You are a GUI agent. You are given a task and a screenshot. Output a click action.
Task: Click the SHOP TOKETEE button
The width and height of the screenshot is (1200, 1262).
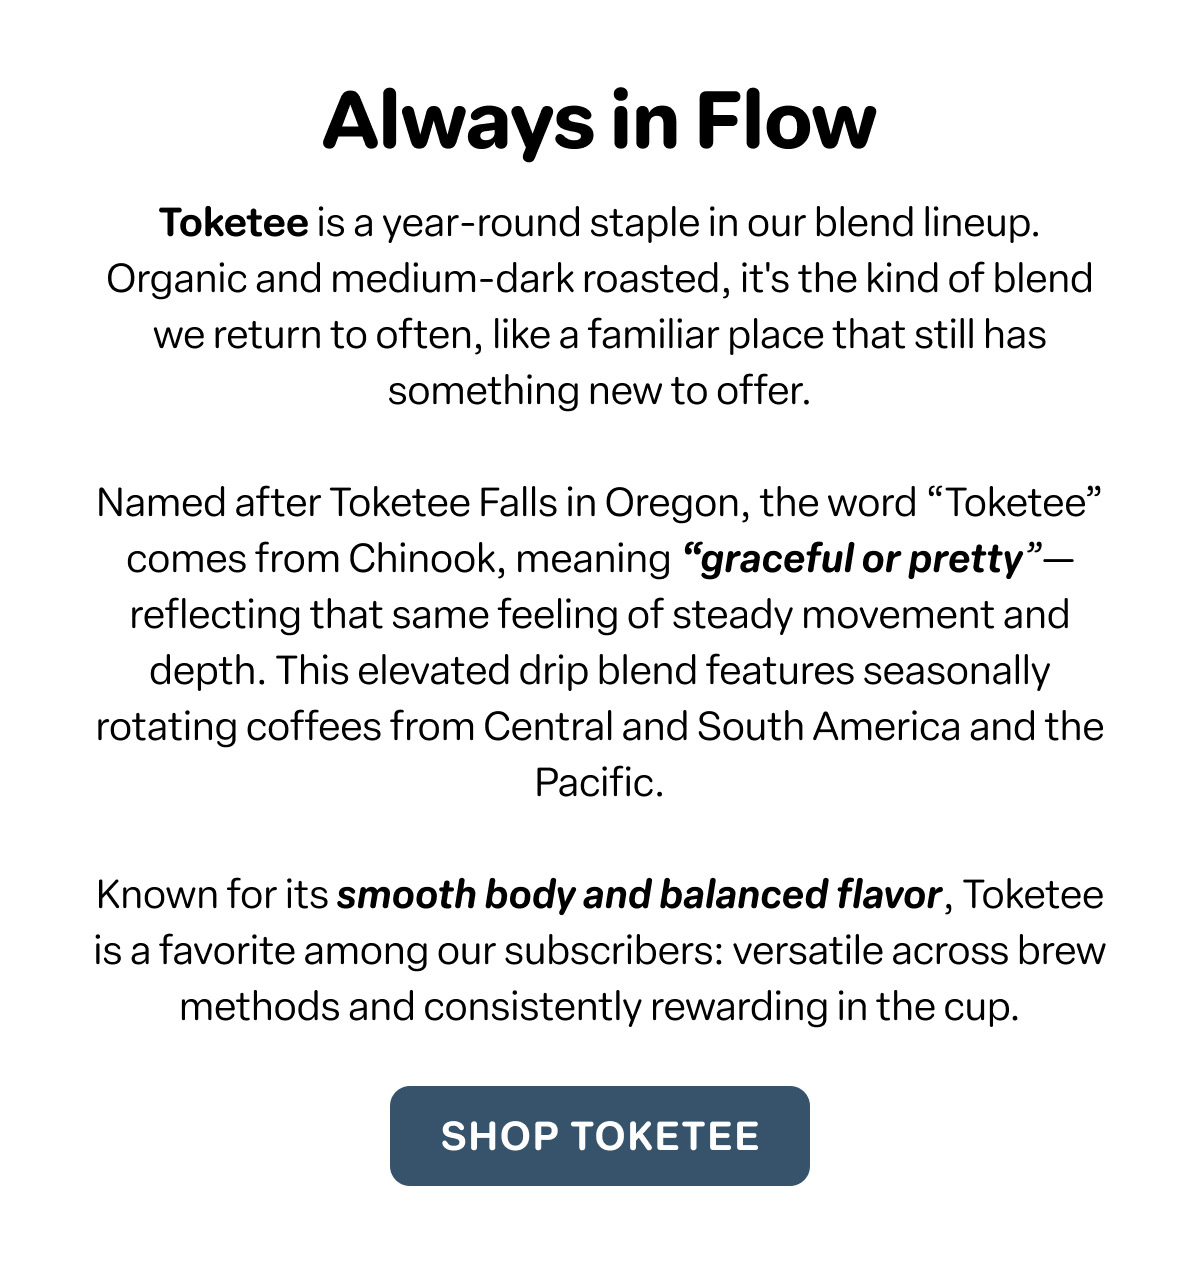pos(600,1136)
